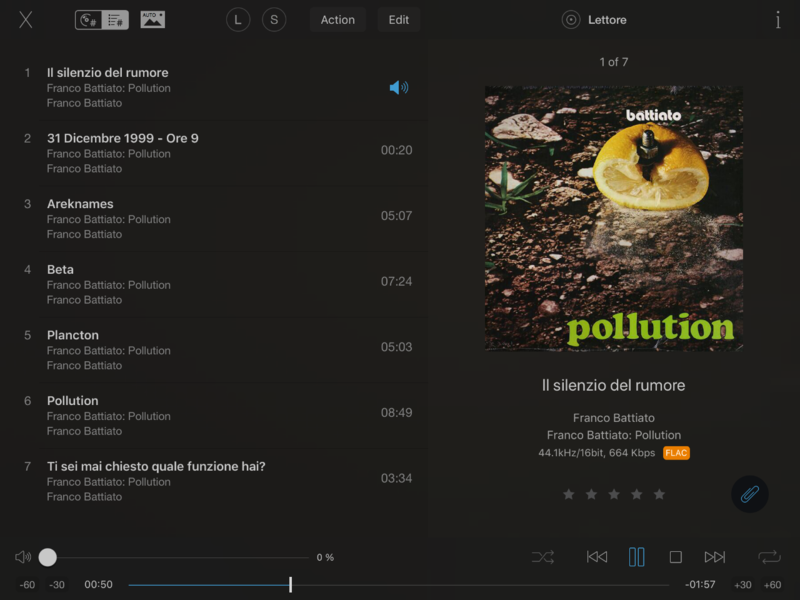800x600 pixels.
Task: Toggle the album/track list view mode
Action: (102, 20)
